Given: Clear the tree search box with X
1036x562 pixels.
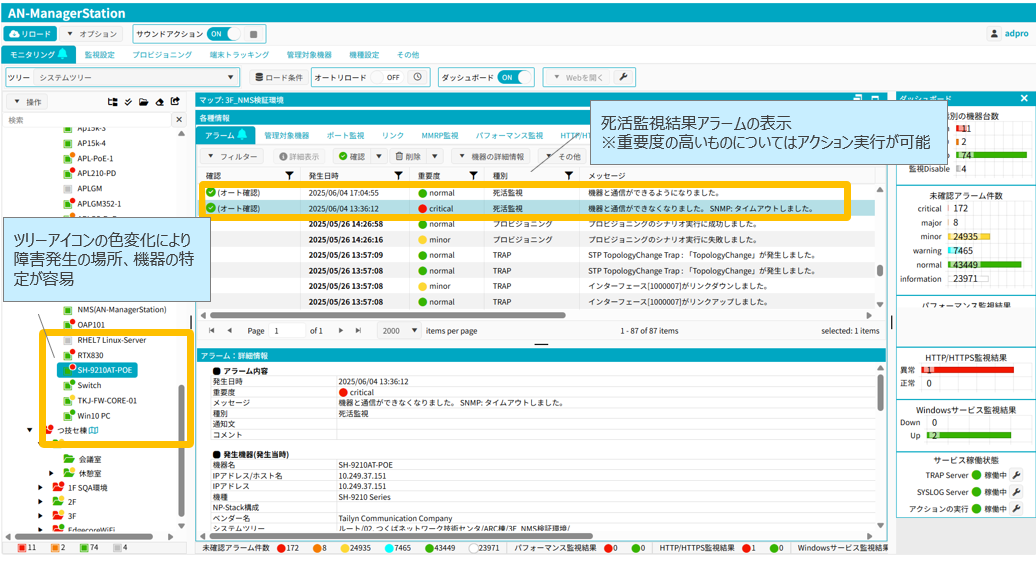Looking at the screenshot, I should click(x=179, y=120).
